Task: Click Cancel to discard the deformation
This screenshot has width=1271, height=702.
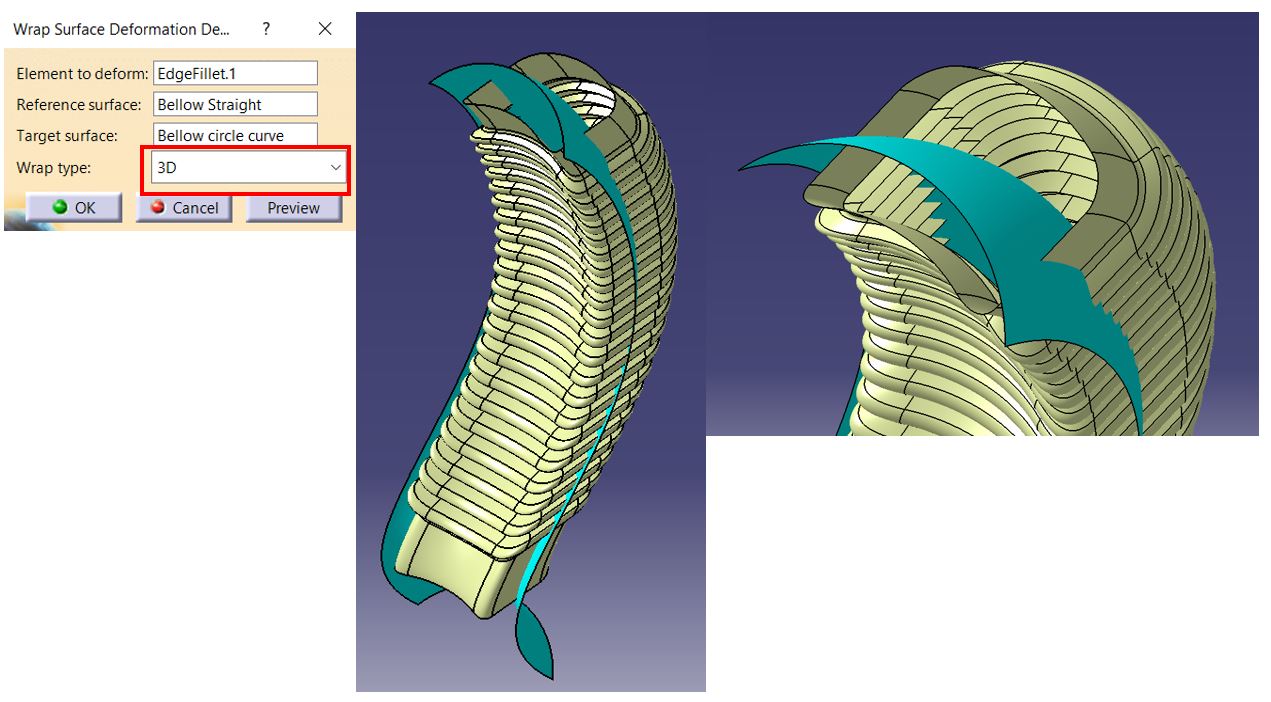Action: coord(184,208)
